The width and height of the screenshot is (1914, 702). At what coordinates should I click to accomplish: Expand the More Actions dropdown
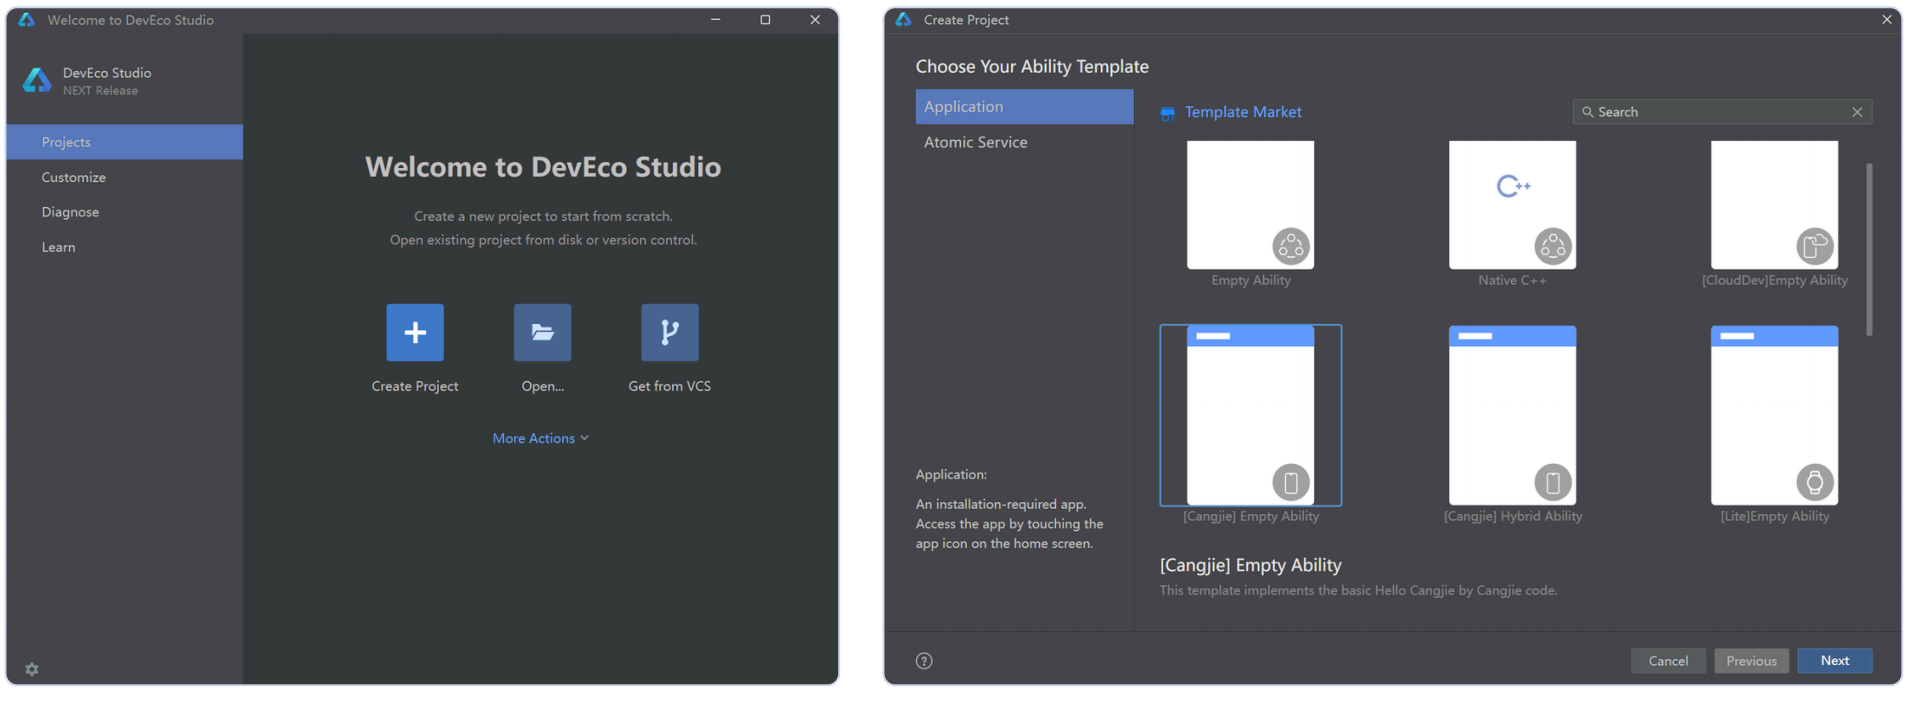(541, 438)
